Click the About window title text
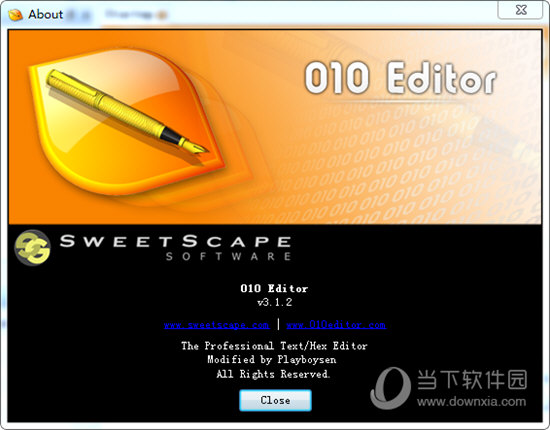The width and height of the screenshot is (550, 430). pos(46,14)
